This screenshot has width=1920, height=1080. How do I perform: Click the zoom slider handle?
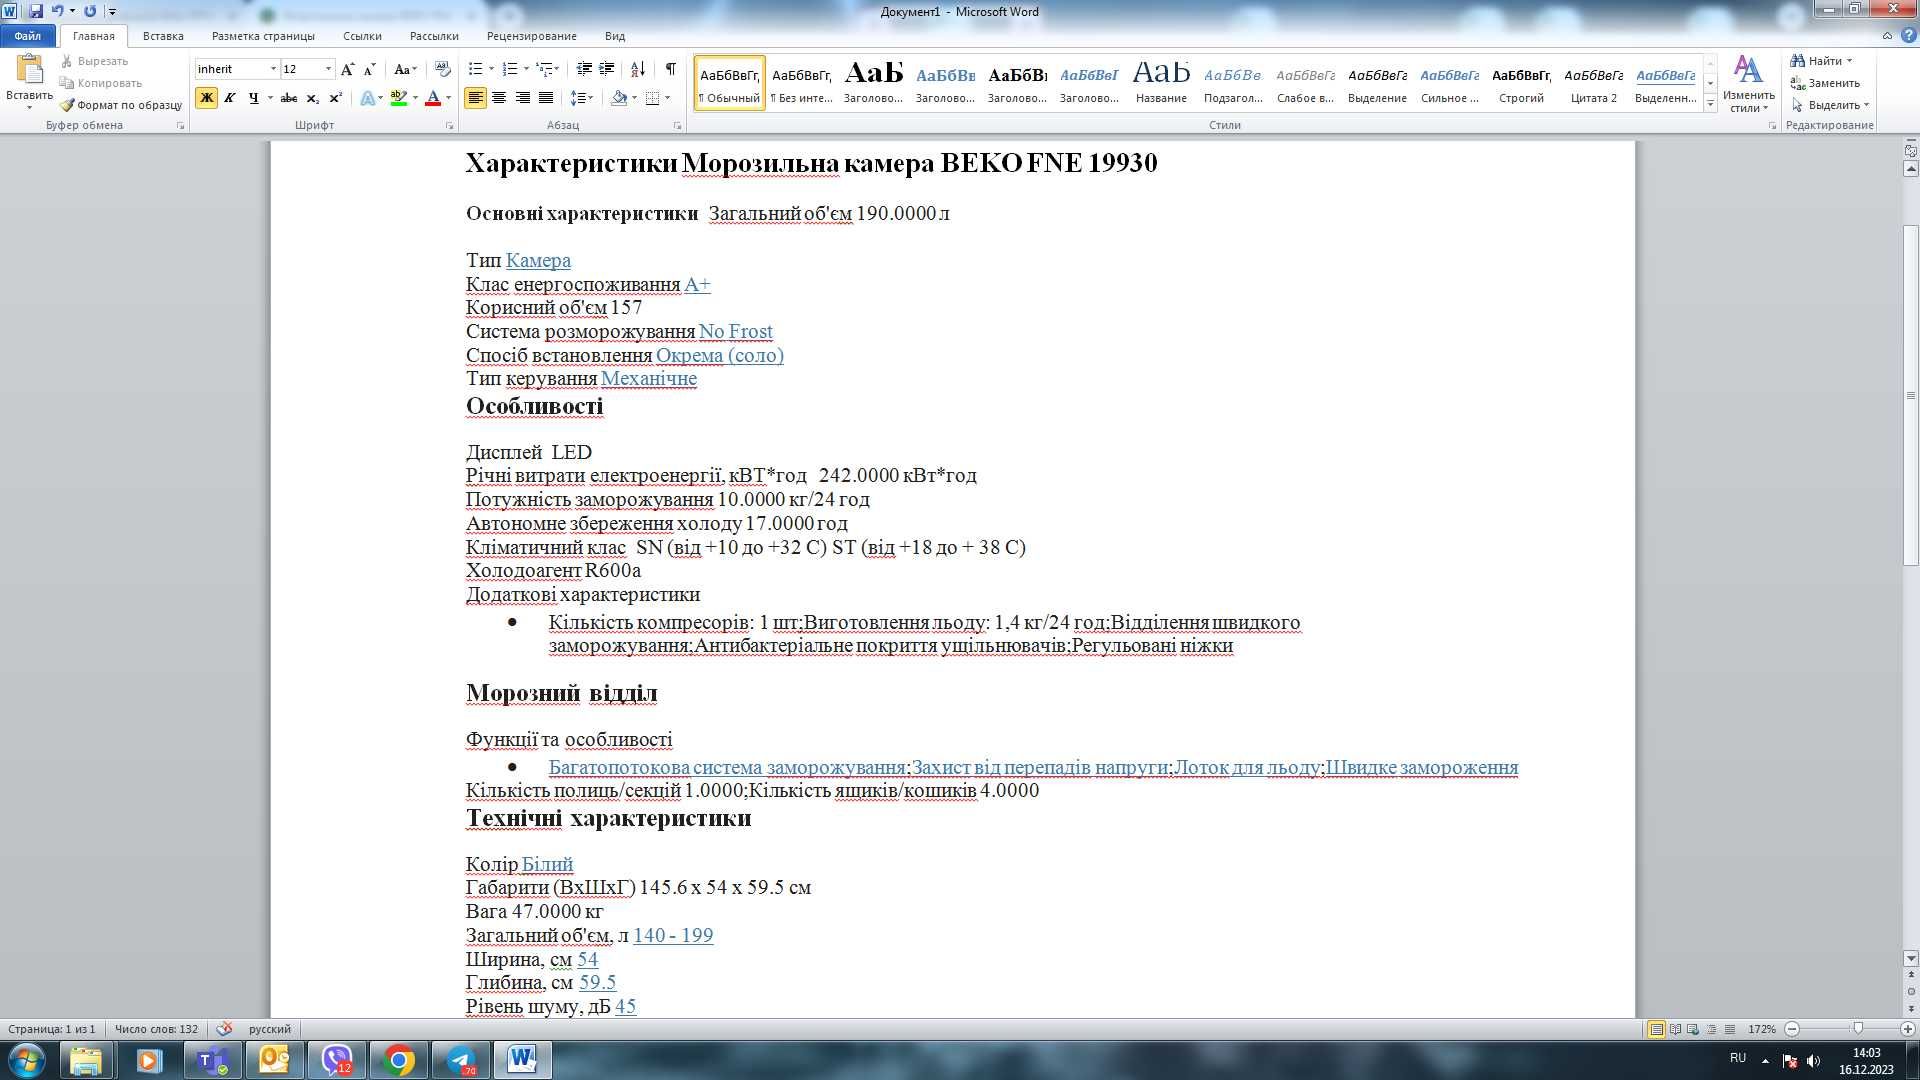pos(1858,1029)
